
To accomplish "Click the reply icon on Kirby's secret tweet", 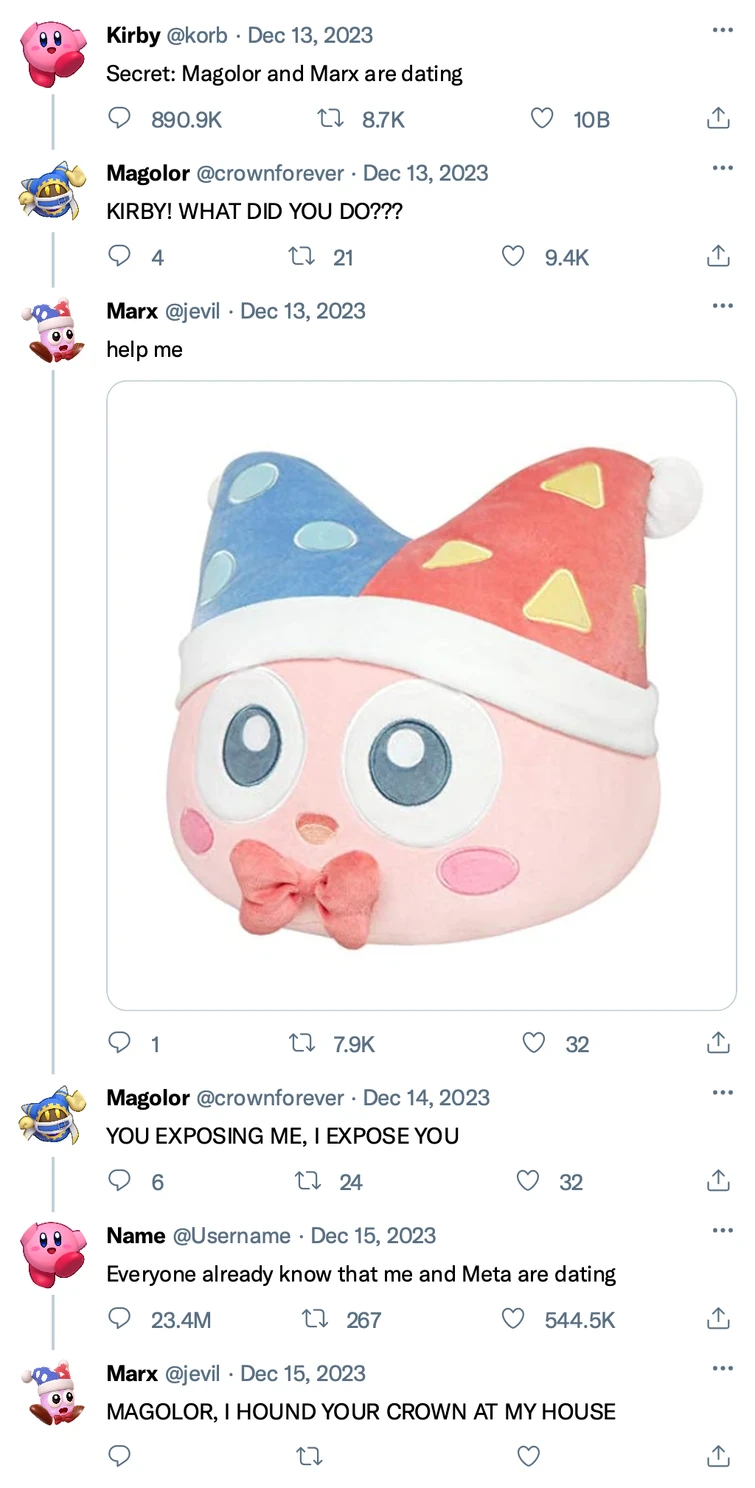I will tap(119, 117).
